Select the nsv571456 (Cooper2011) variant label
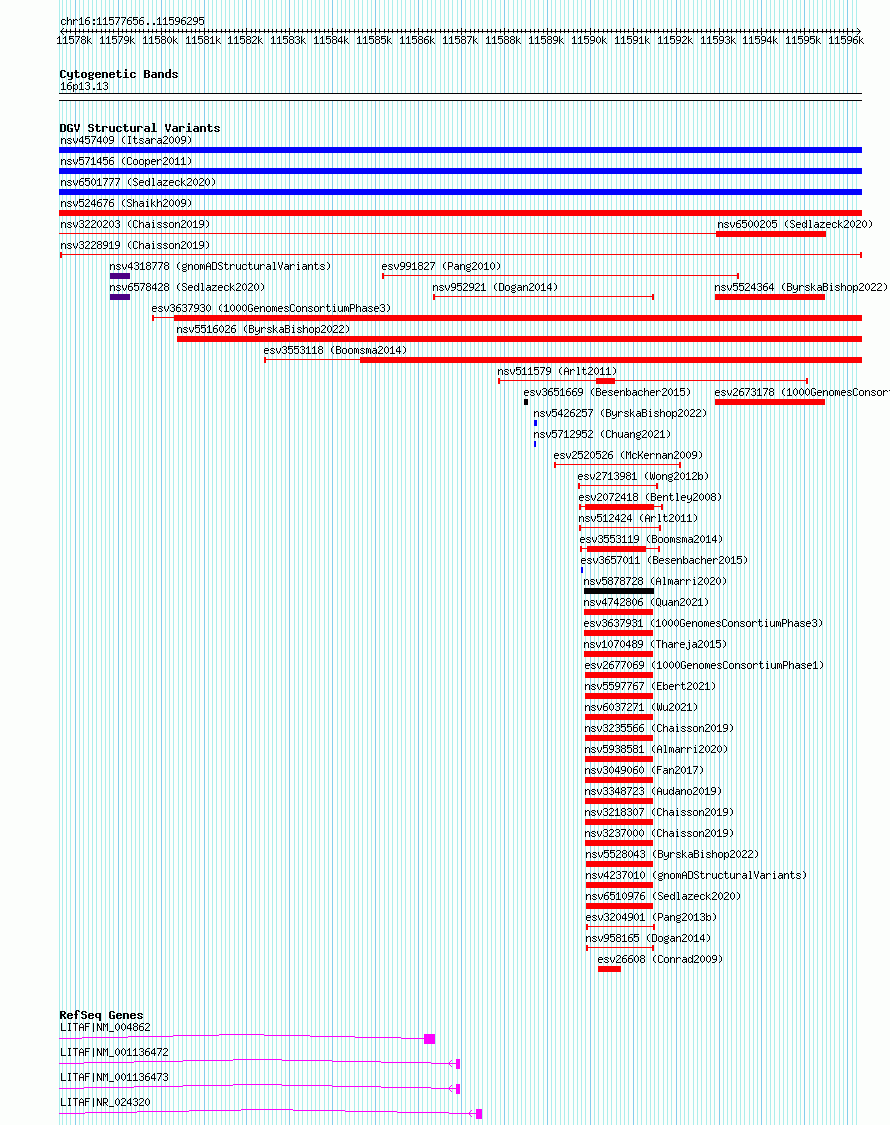The height and width of the screenshot is (1125, 890). click(126, 161)
